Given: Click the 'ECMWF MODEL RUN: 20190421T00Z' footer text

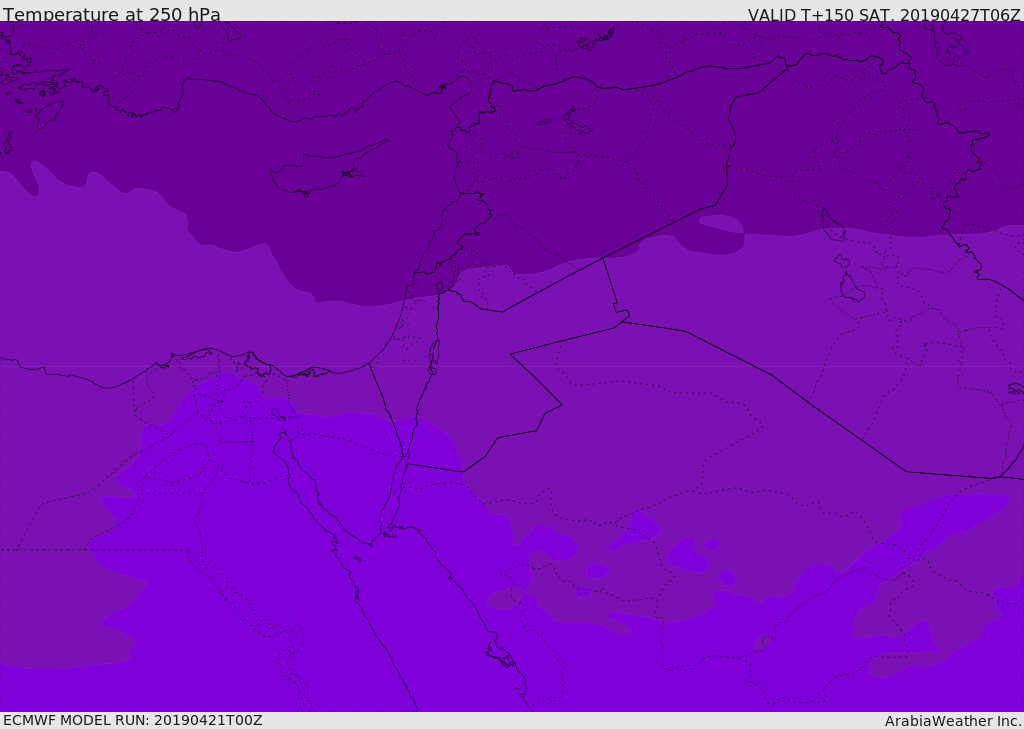Looking at the screenshot, I should click(133, 720).
